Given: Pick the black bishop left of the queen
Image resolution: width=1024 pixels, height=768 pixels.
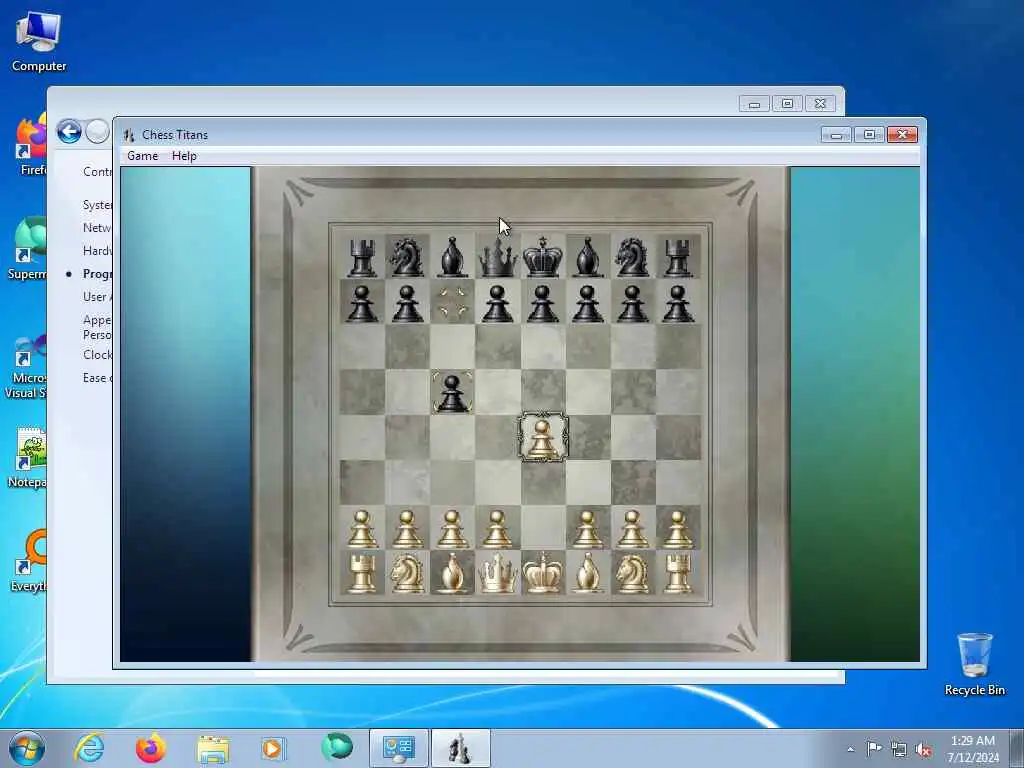Looking at the screenshot, I should (x=452, y=257).
